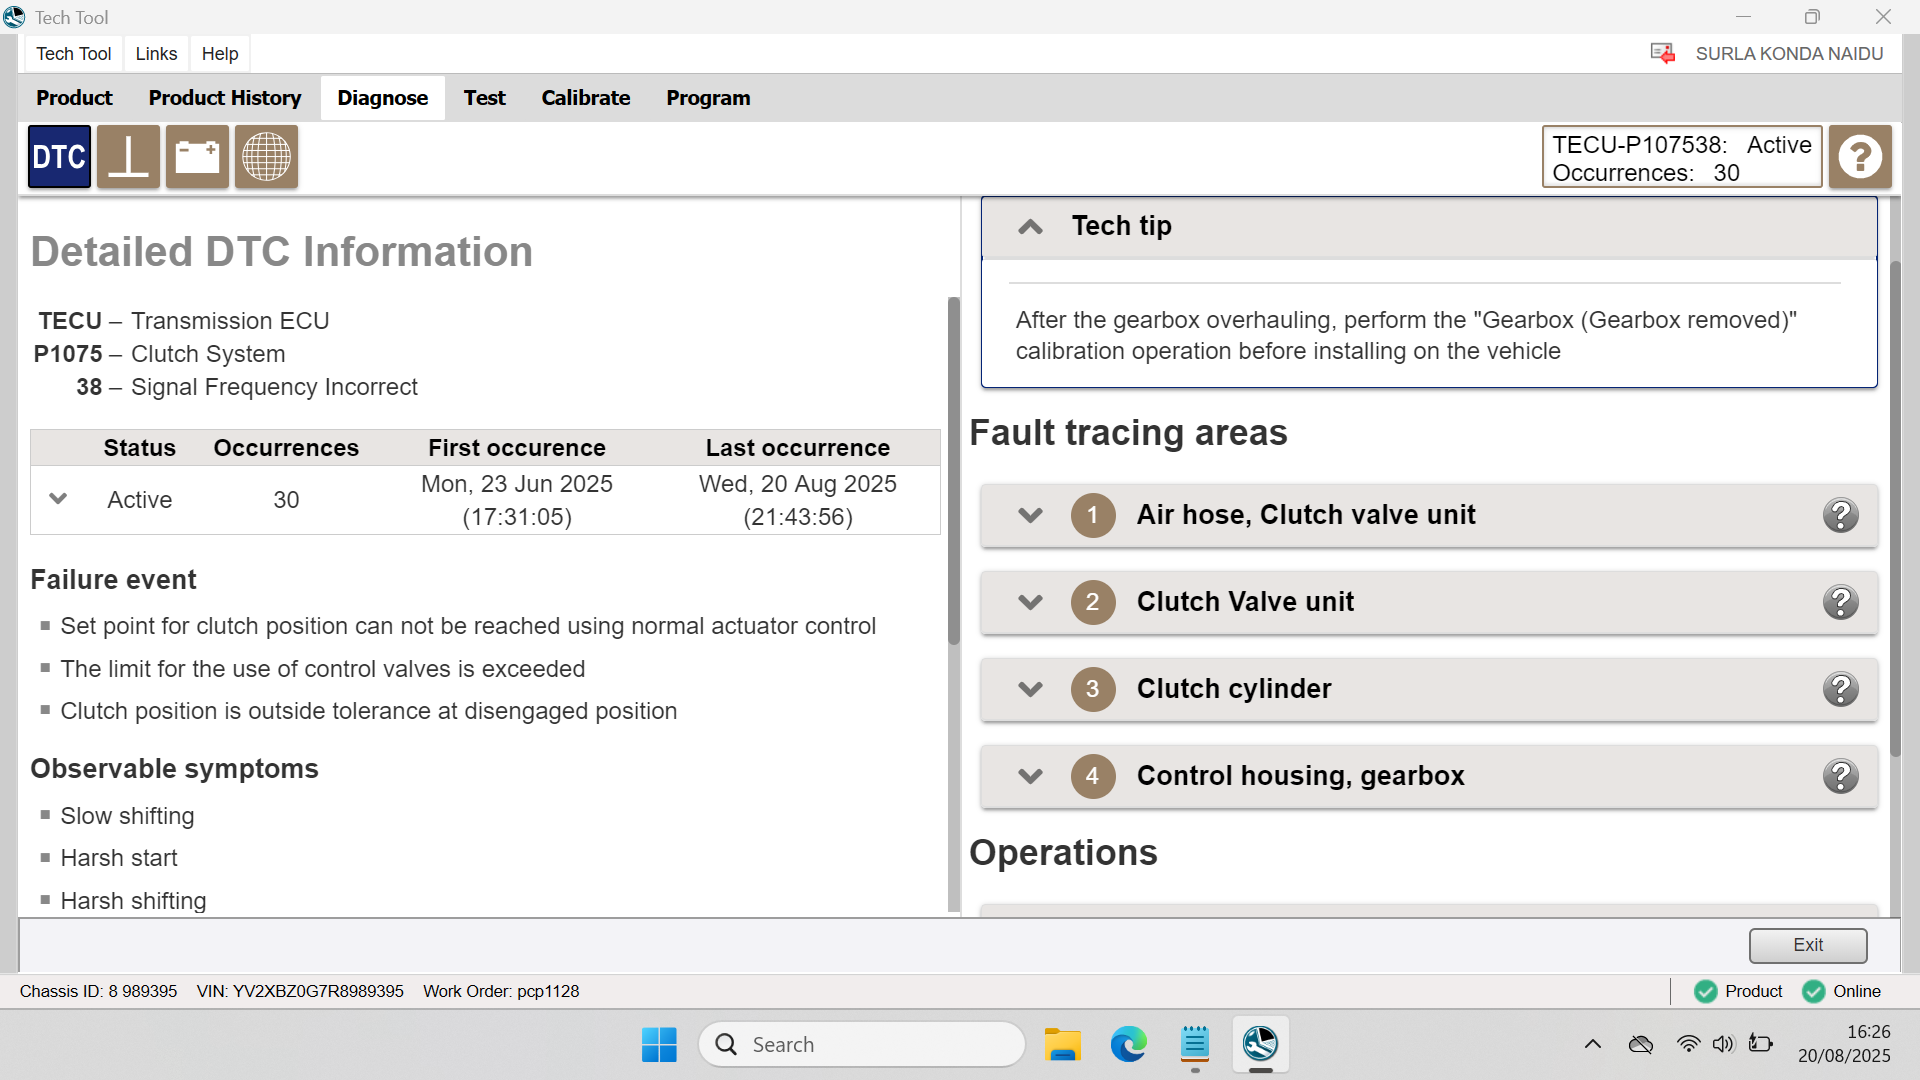Open the Links menu

[x=156, y=54]
